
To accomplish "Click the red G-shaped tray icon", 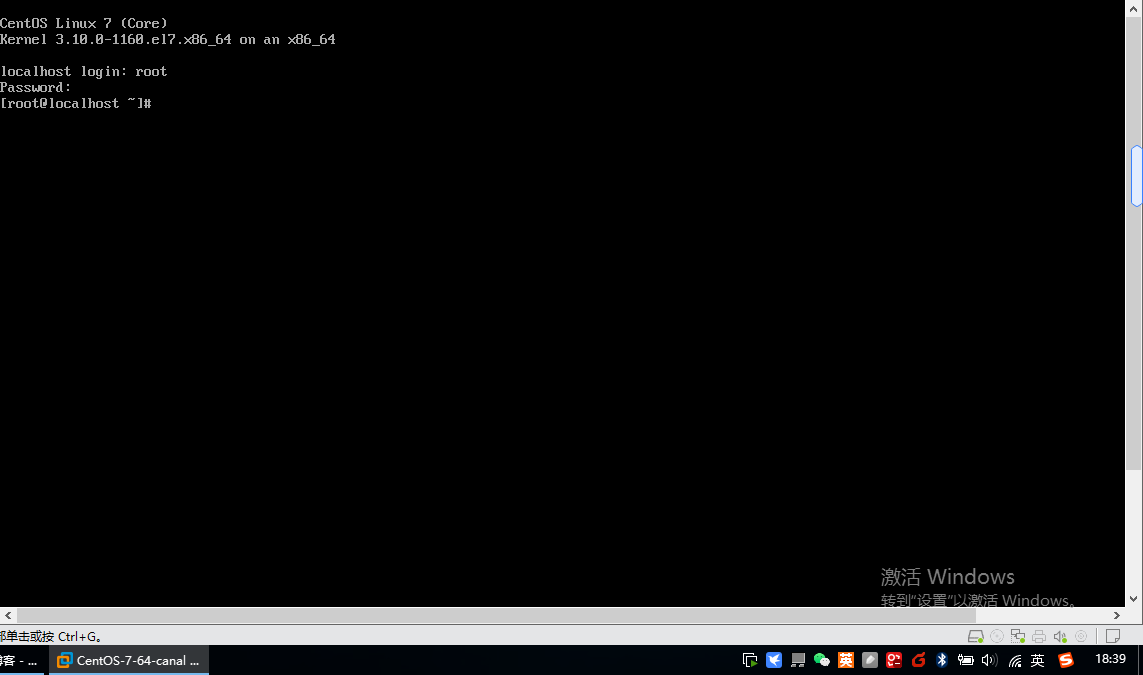I will [x=918, y=660].
